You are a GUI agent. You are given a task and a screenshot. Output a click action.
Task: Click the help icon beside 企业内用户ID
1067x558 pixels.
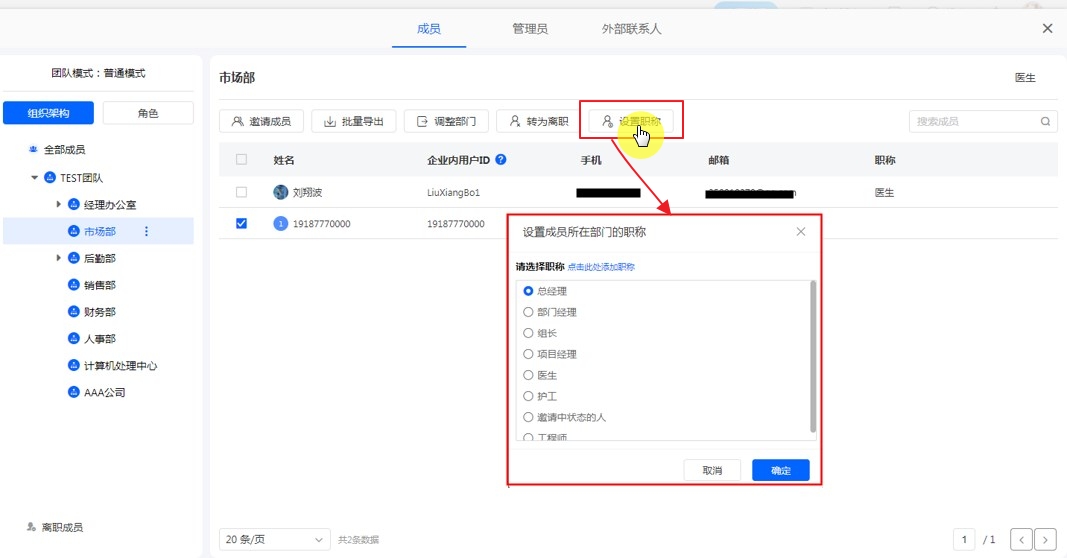[501, 160]
